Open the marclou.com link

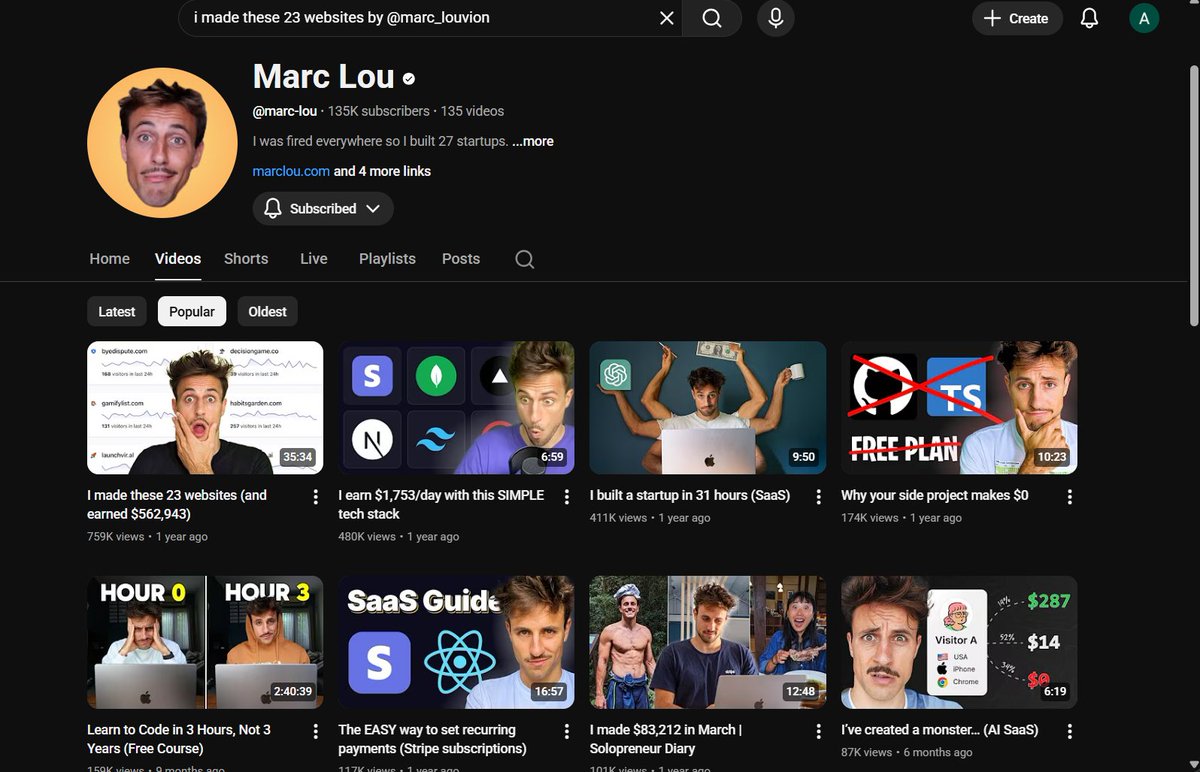290,171
